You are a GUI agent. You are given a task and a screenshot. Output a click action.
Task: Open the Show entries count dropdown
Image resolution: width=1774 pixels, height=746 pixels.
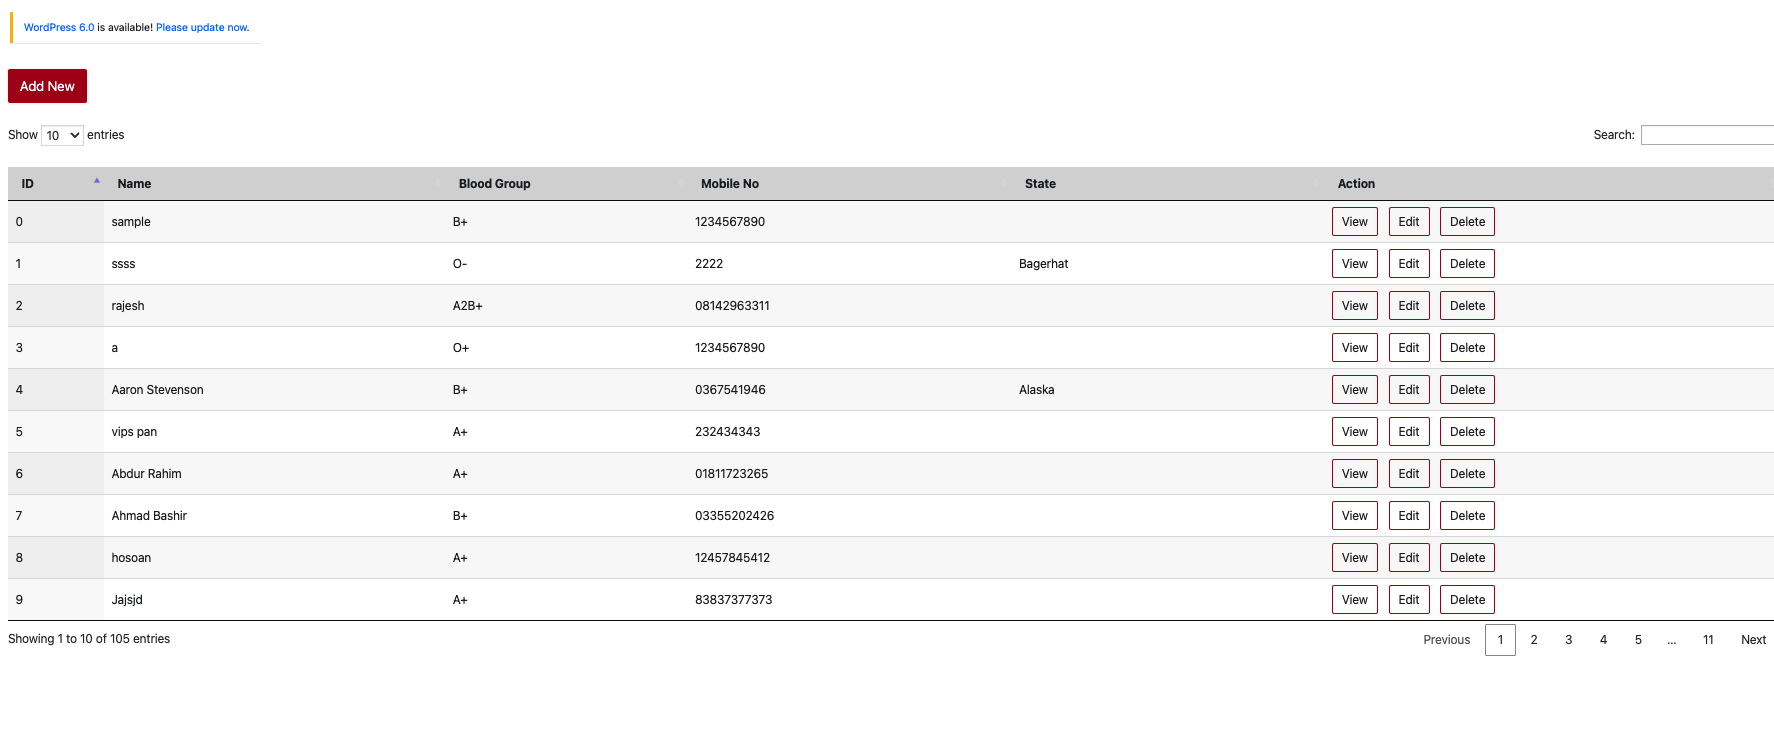(x=62, y=135)
